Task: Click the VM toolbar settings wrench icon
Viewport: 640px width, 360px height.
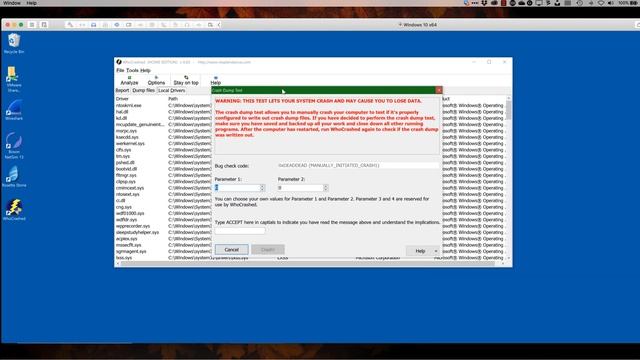Action: [70, 25]
